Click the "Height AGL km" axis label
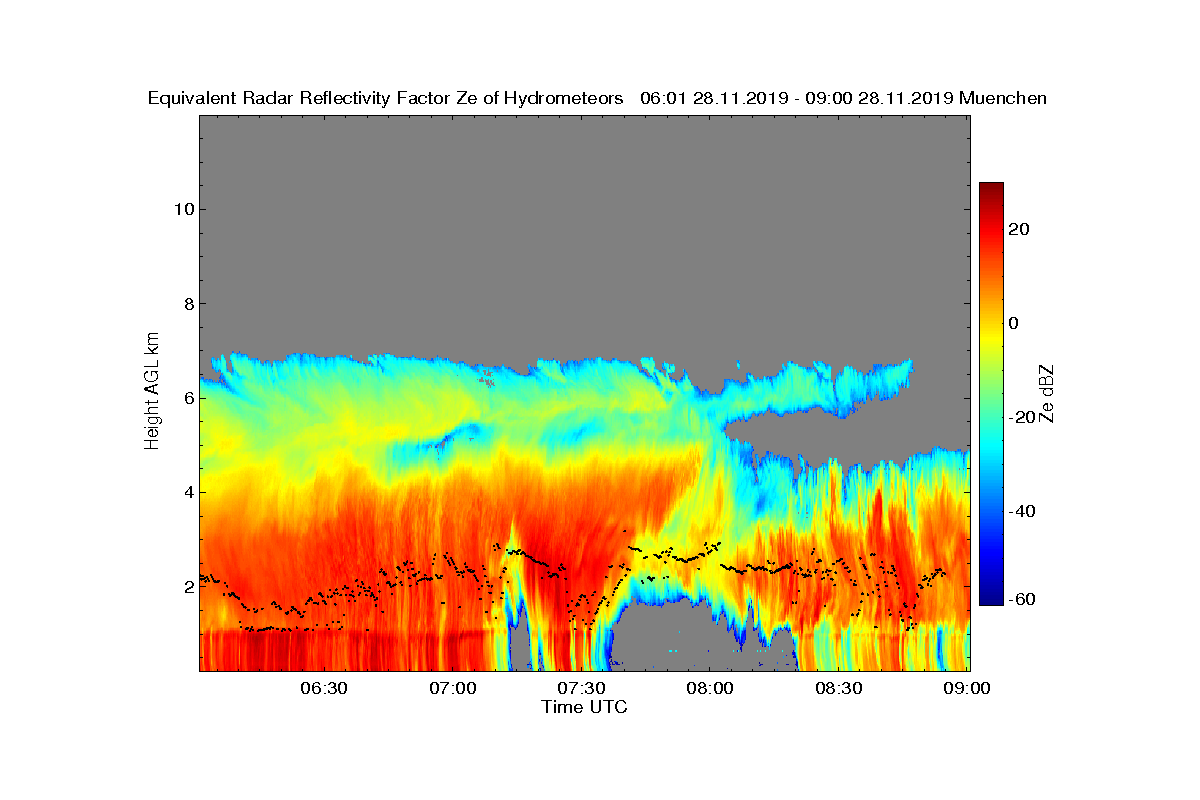The height and width of the screenshot is (800, 1200). point(152,390)
